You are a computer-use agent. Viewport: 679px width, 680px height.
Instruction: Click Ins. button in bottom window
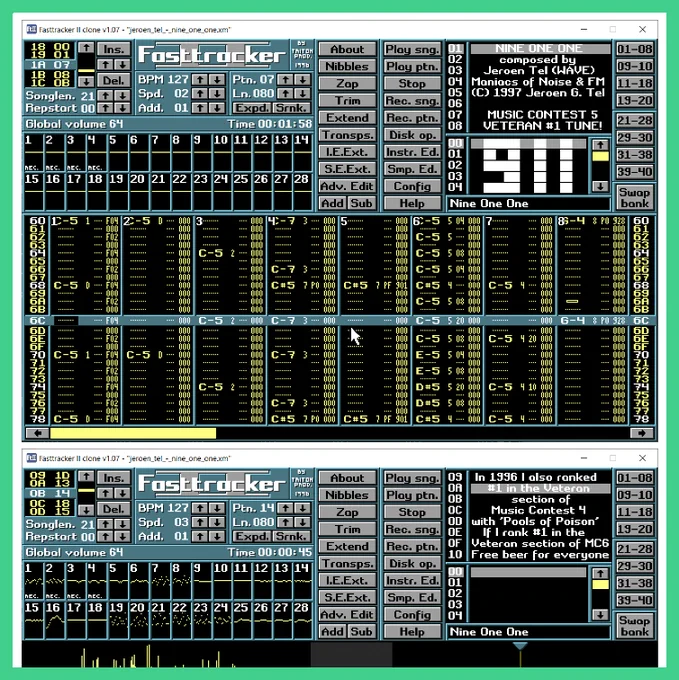tap(114, 477)
